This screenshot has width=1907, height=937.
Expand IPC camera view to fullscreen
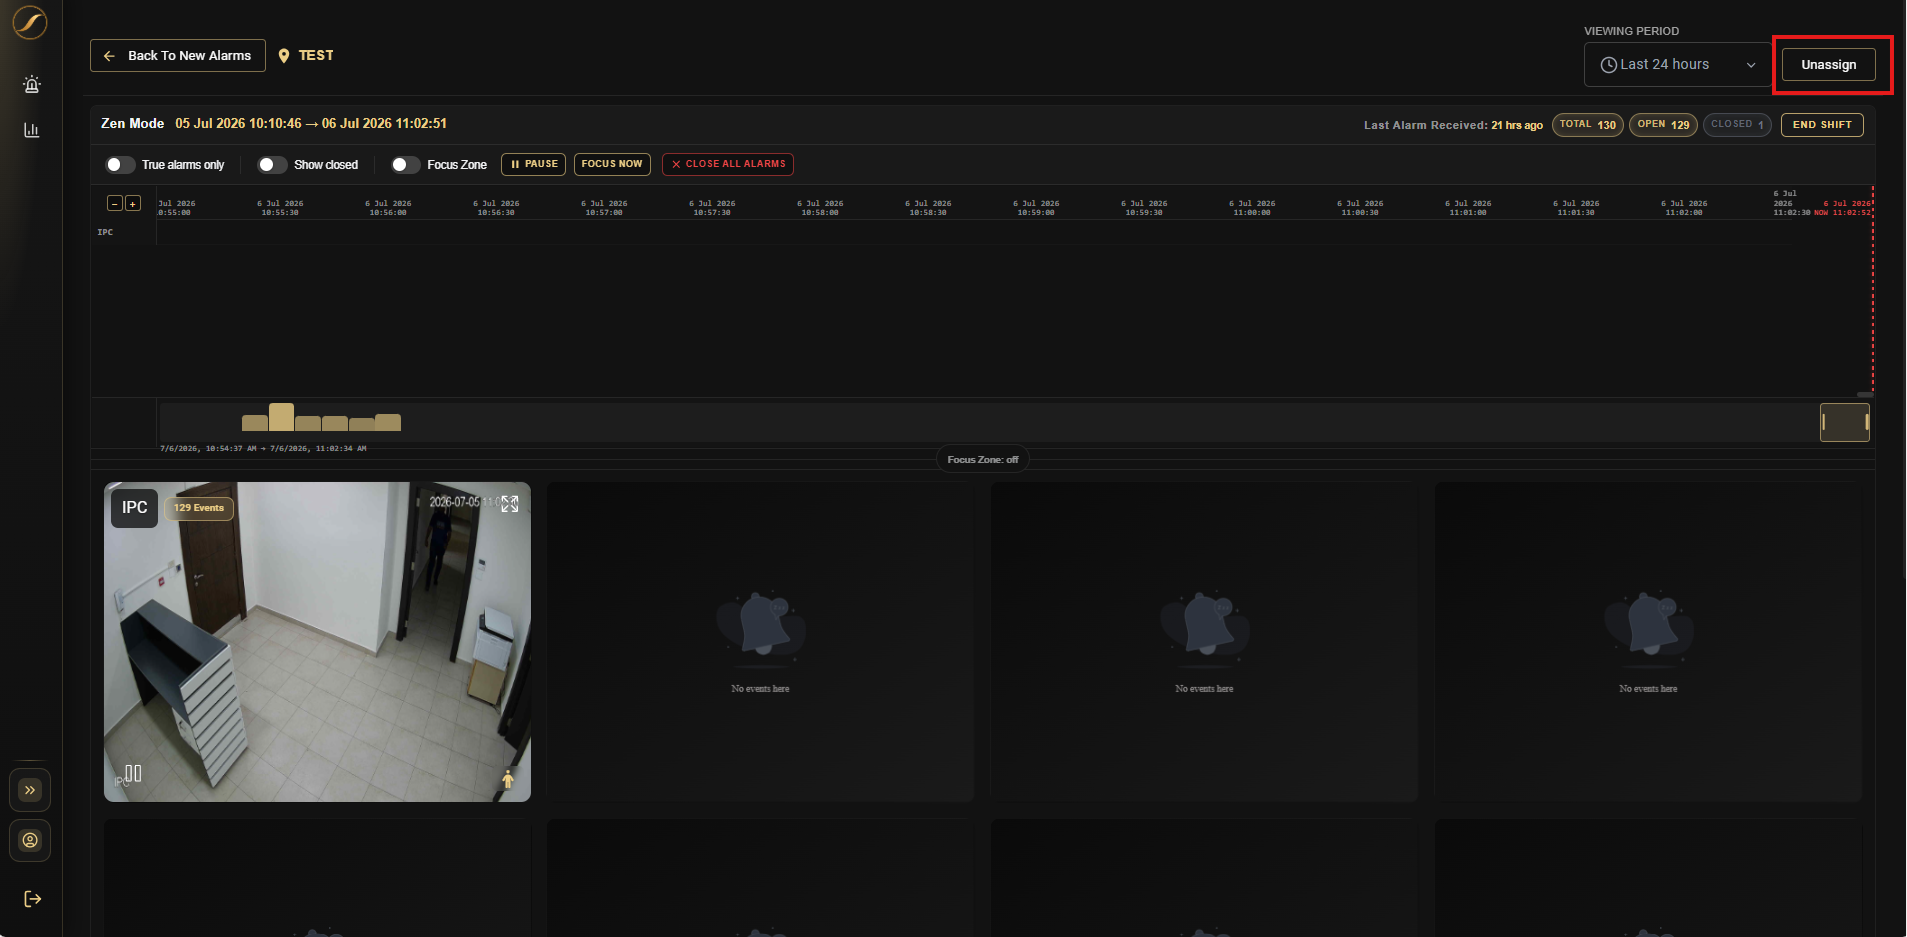coord(510,503)
